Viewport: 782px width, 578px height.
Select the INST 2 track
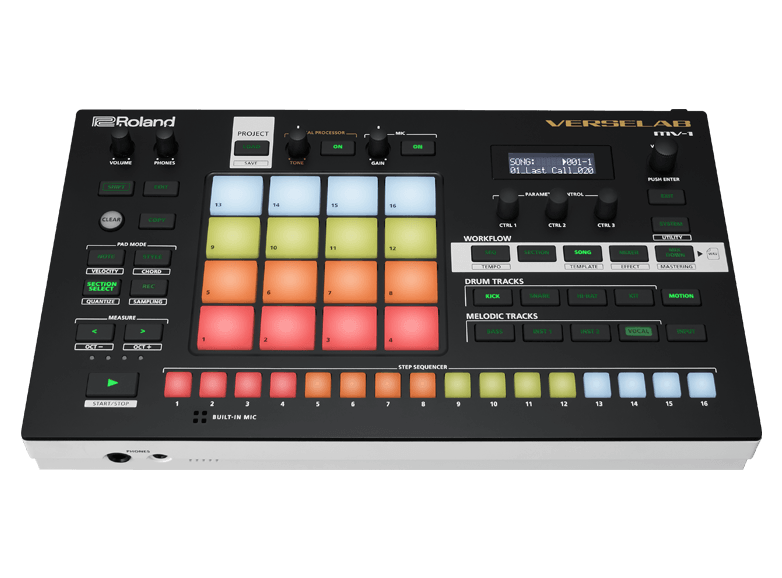click(x=590, y=332)
